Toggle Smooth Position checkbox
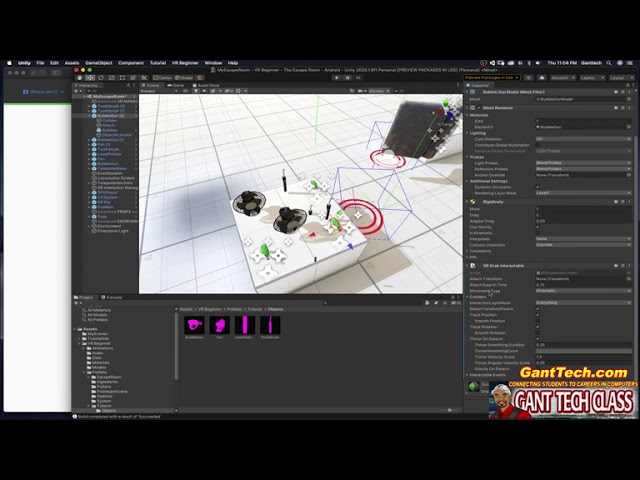This screenshot has width=640, height=480. pos(538,321)
